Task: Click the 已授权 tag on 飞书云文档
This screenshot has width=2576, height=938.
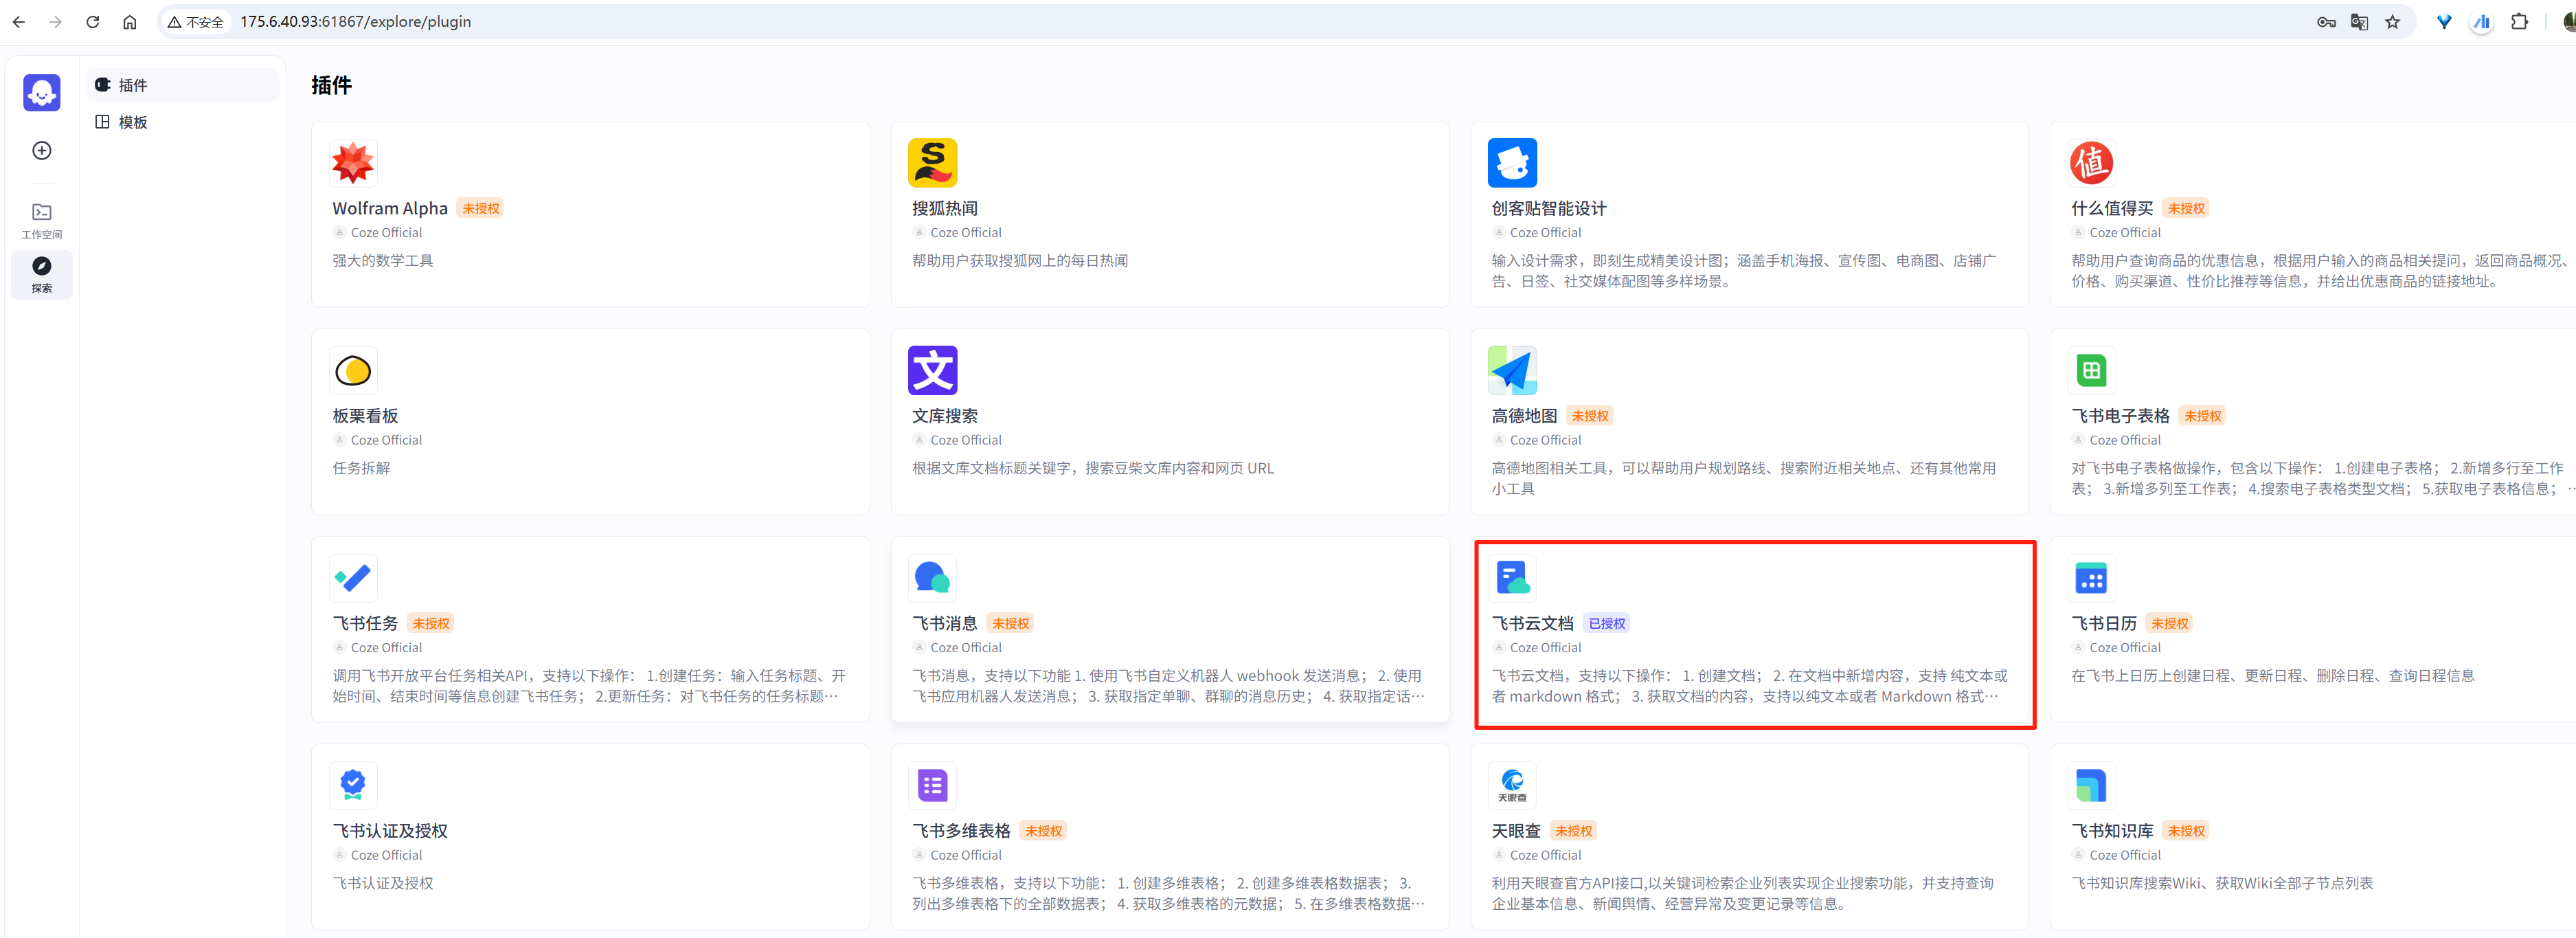Action: (1606, 623)
